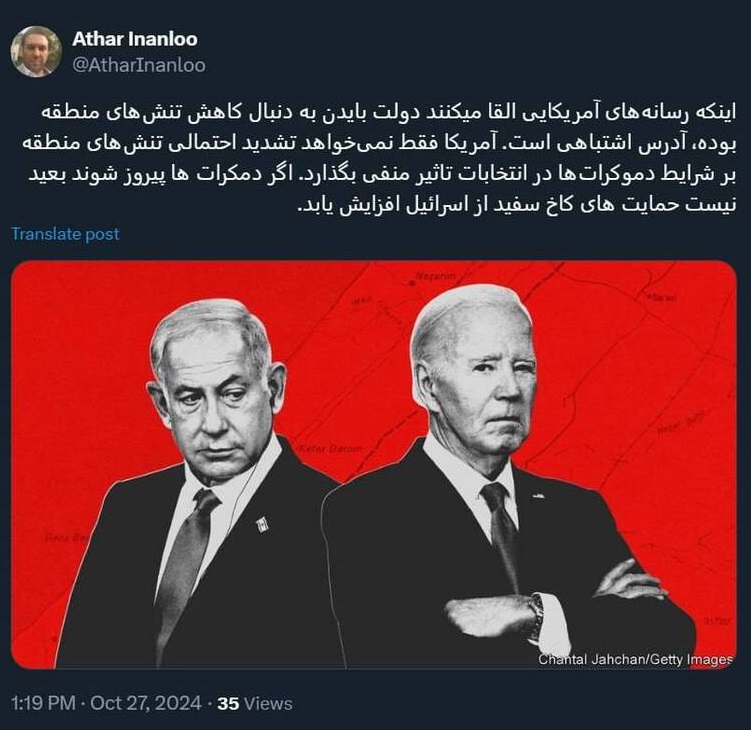Click the lapel pin on left man's jacket
The image size is (751, 730).
[262, 525]
